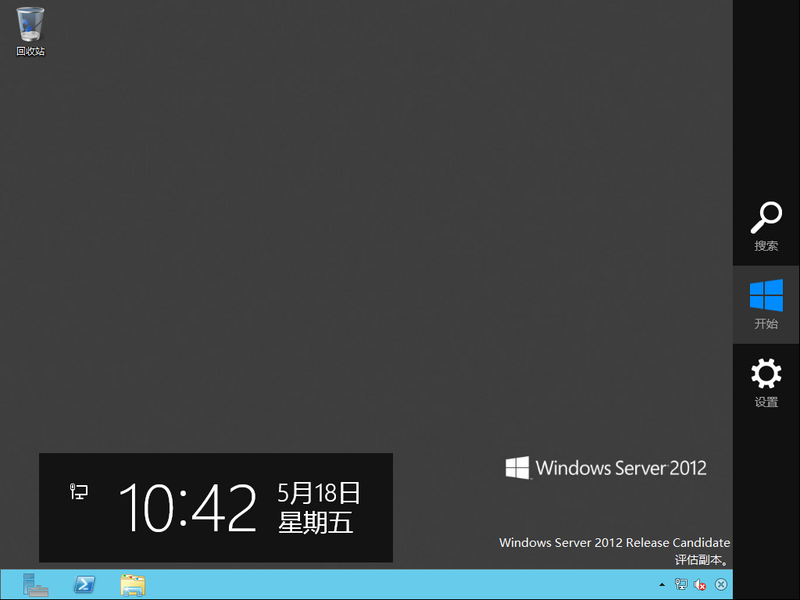Viewport: 800px width, 600px height.
Task: Show hidden tray icons arrow
Action: click(x=662, y=585)
